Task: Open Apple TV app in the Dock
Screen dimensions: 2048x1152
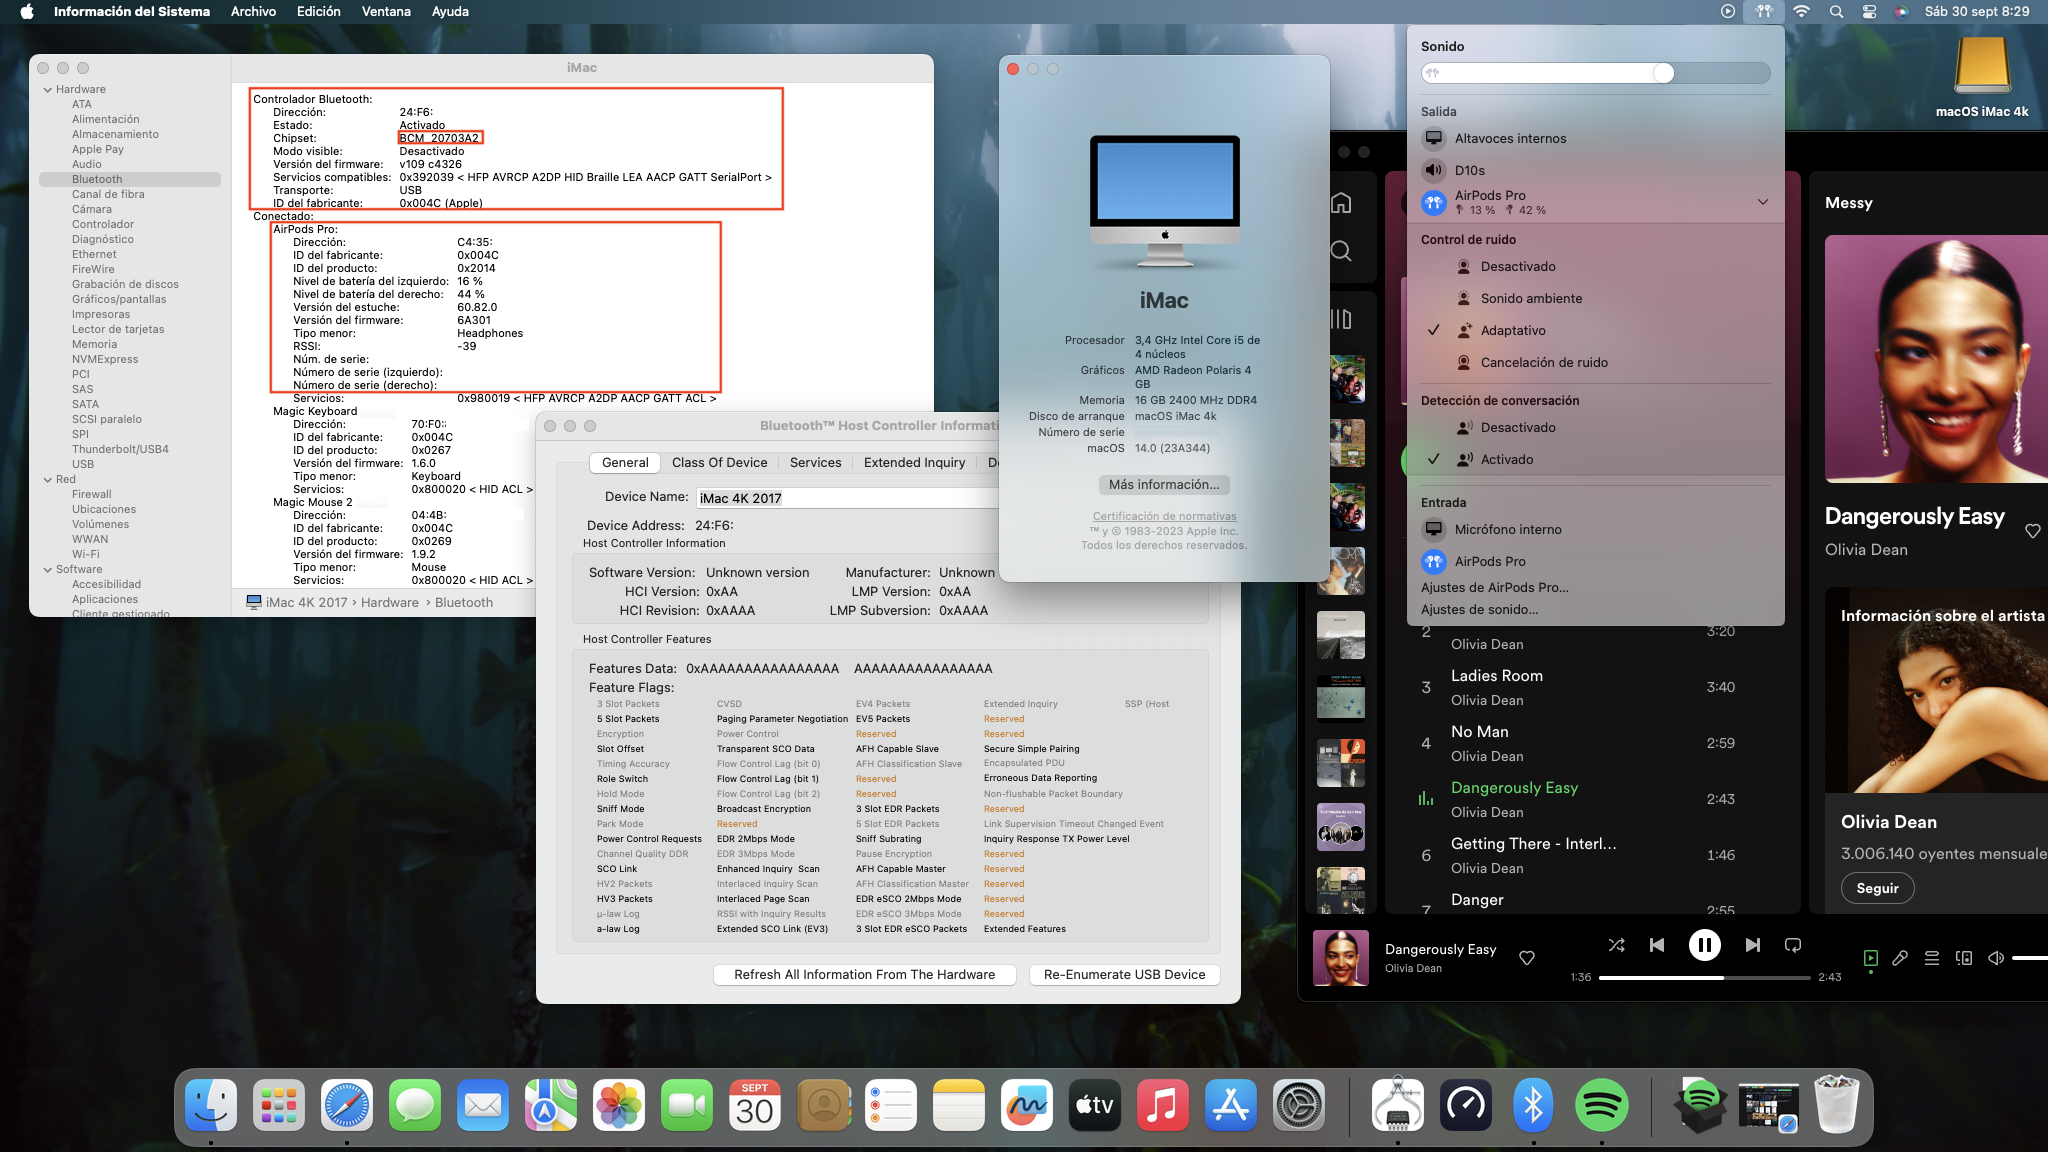Action: click(1095, 1105)
